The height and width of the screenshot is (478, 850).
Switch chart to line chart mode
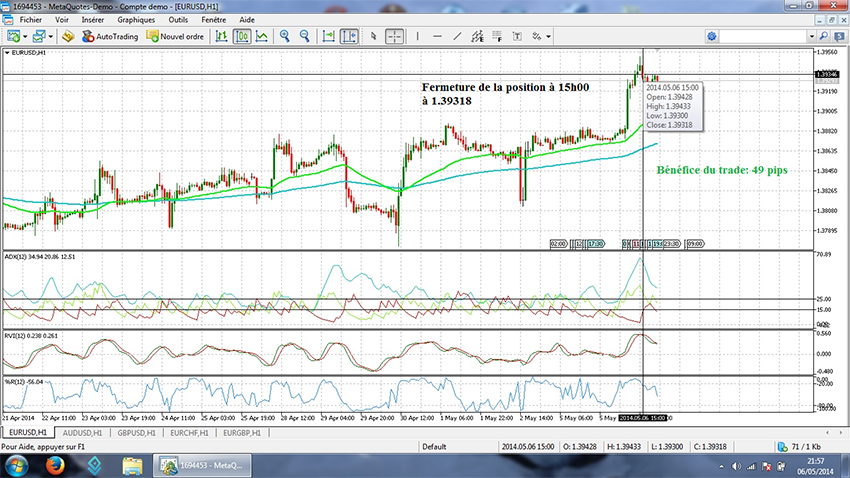pos(262,36)
